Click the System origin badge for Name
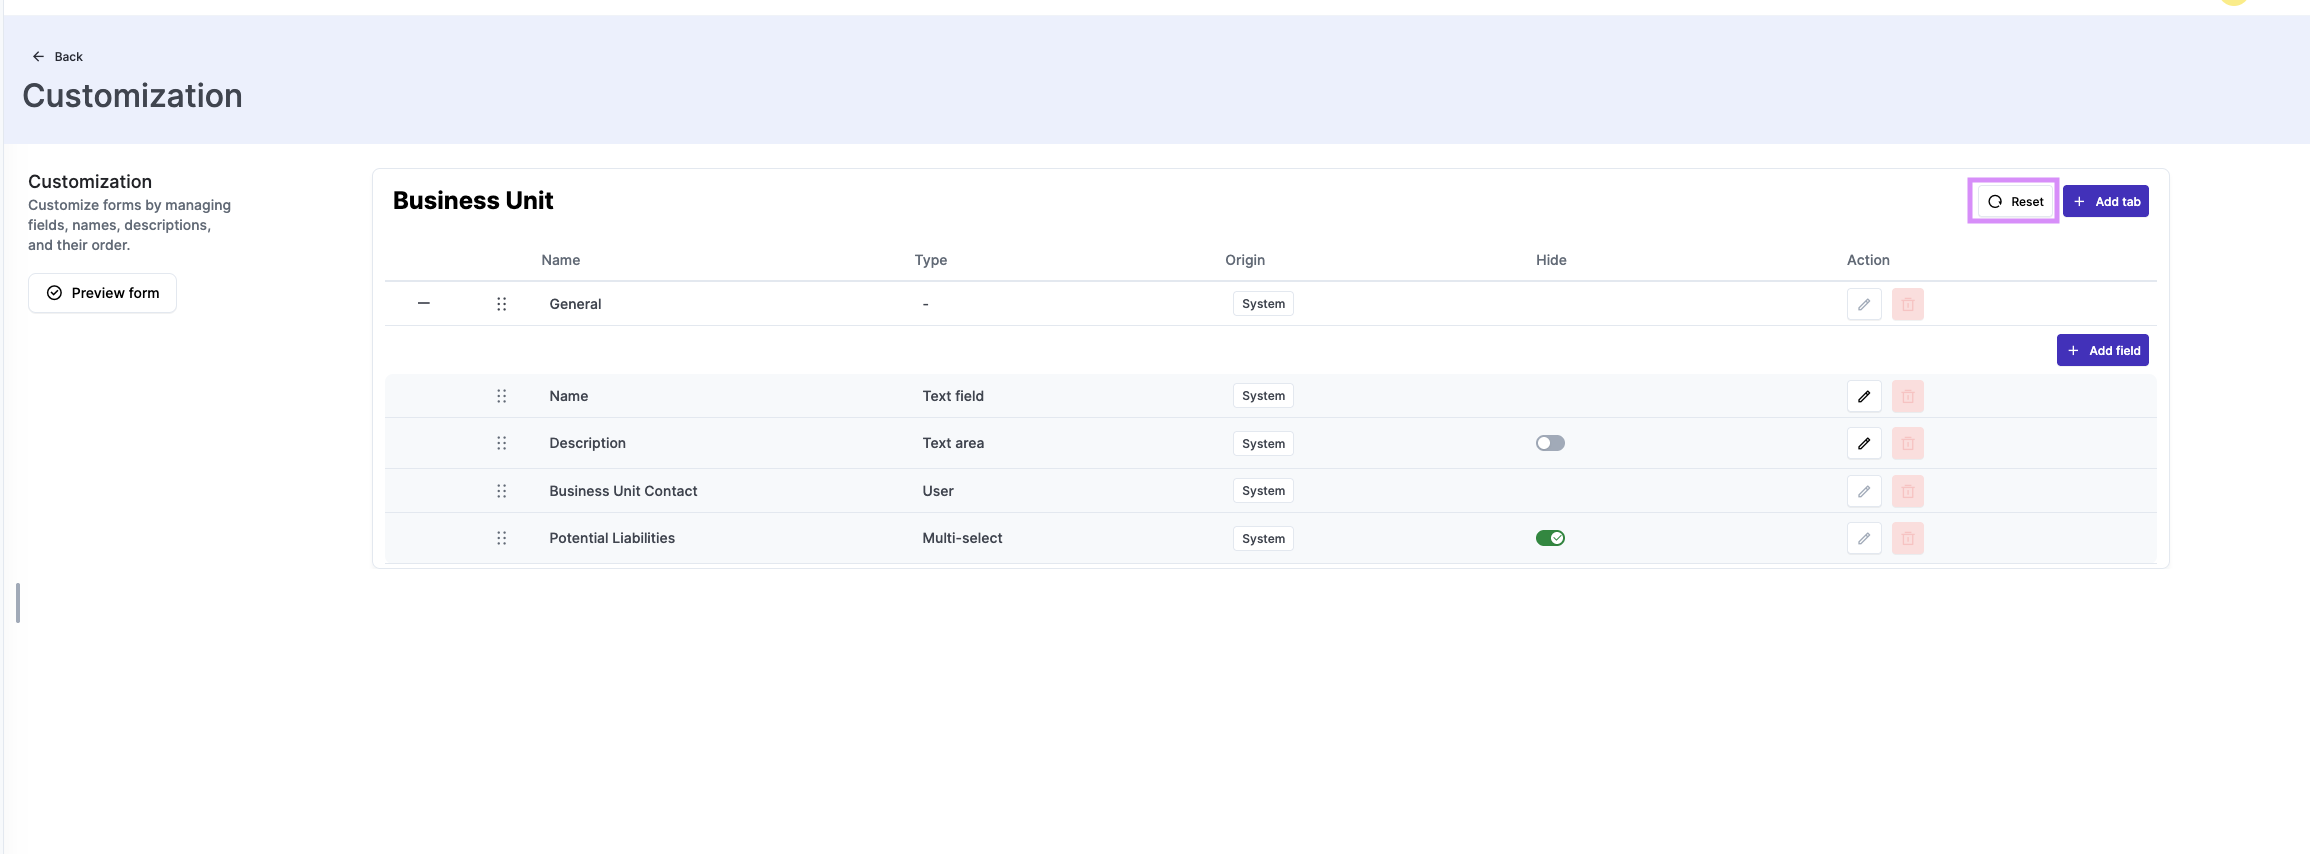 pyautogui.click(x=1263, y=396)
